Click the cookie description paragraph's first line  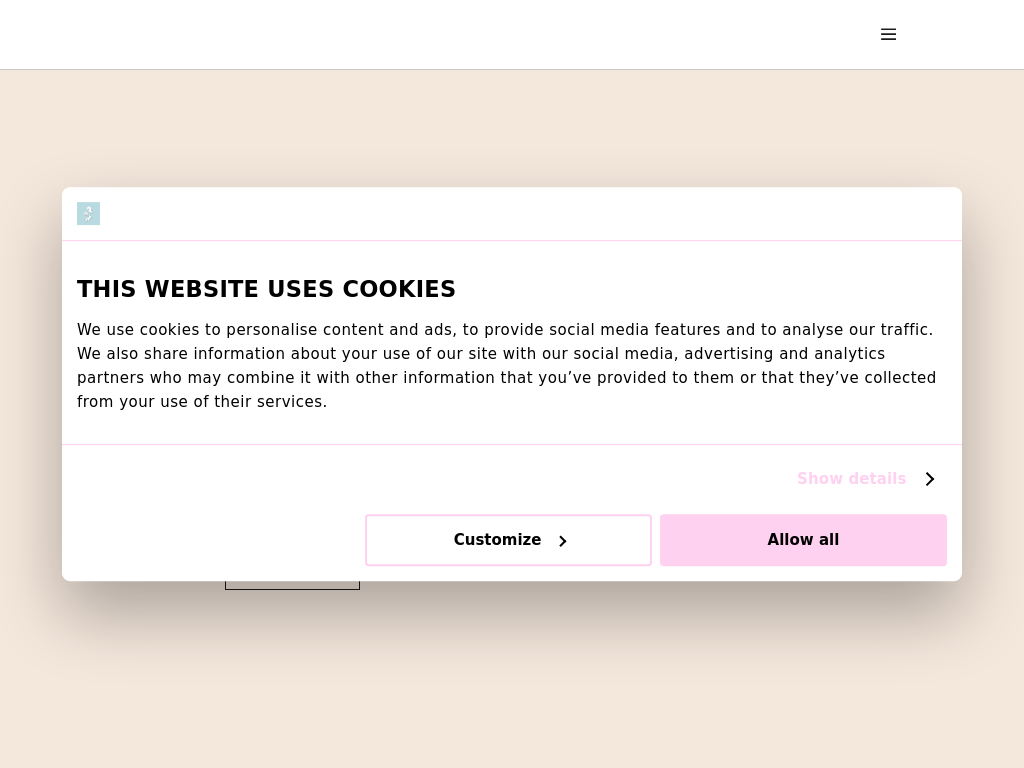[x=504, y=330]
